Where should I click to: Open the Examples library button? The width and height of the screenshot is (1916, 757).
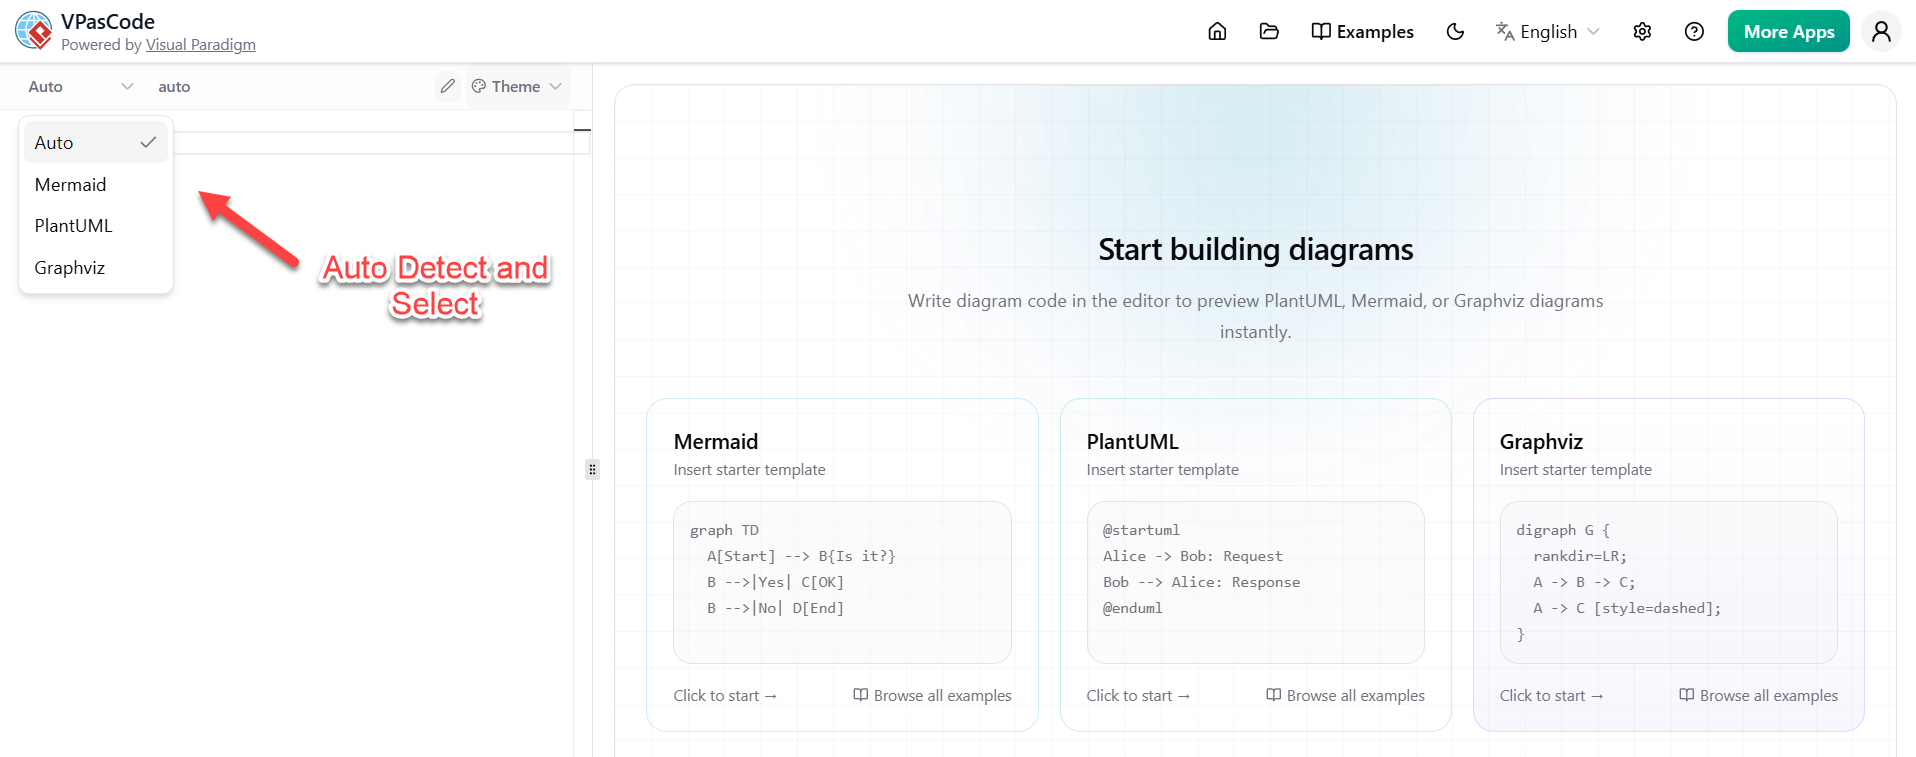[x=1362, y=32]
